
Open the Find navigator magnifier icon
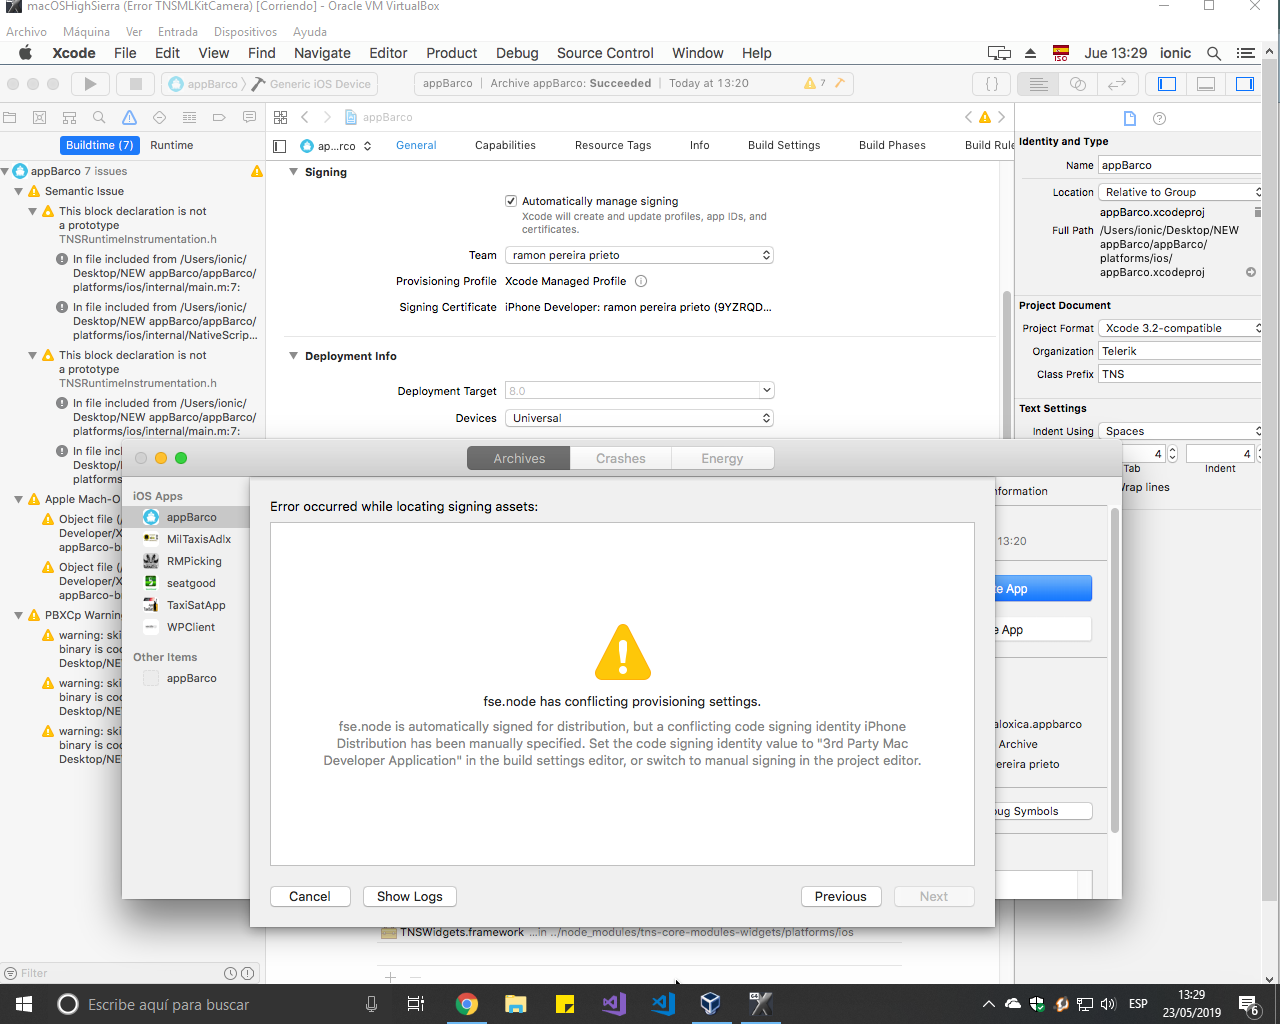click(99, 117)
